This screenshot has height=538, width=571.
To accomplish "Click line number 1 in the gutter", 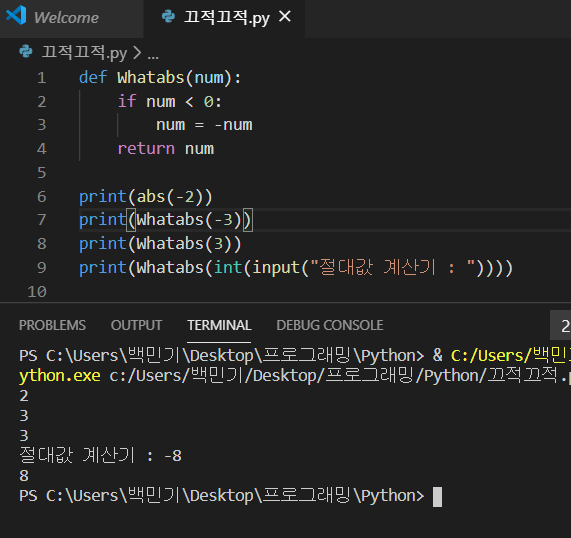I will [42, 78].
